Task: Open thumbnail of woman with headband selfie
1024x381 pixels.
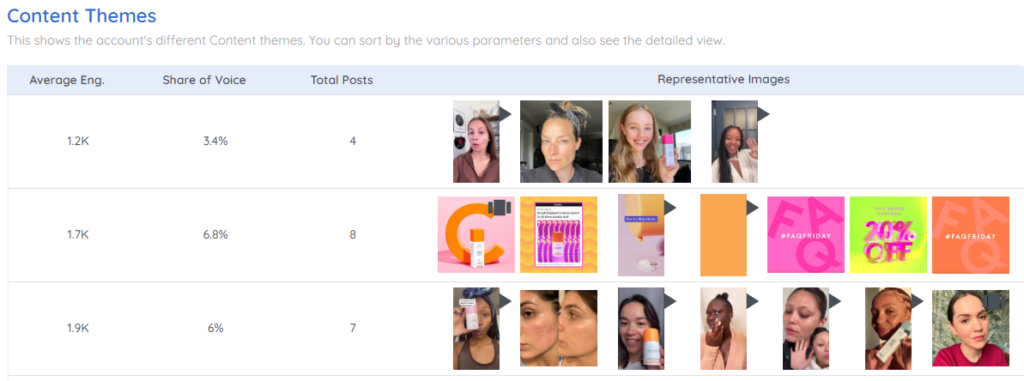Action: pyautogui.click(x=561, y=141)
